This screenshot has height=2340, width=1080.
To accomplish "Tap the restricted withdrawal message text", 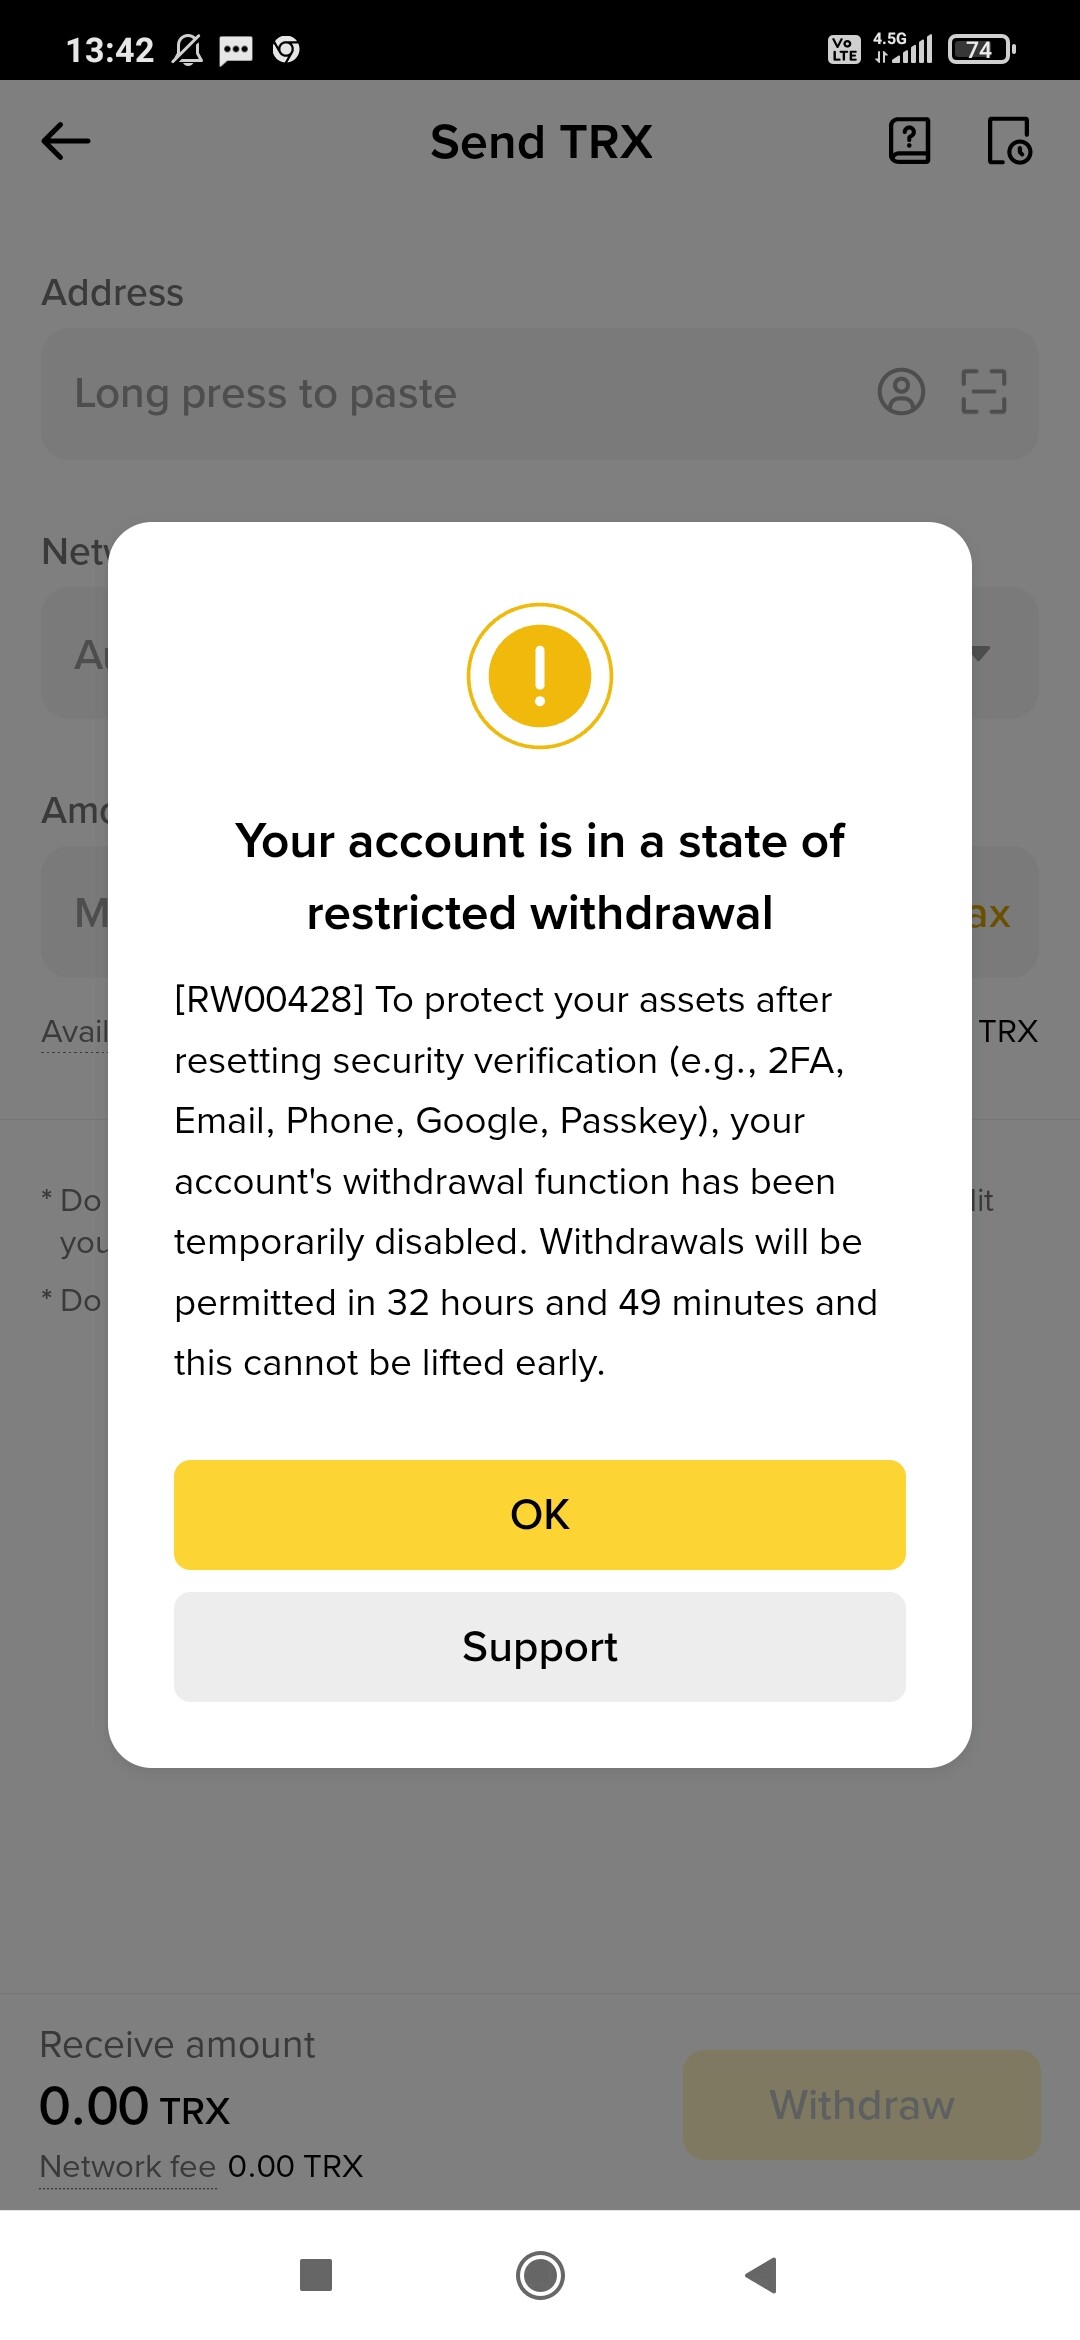I will (525, 1181).
